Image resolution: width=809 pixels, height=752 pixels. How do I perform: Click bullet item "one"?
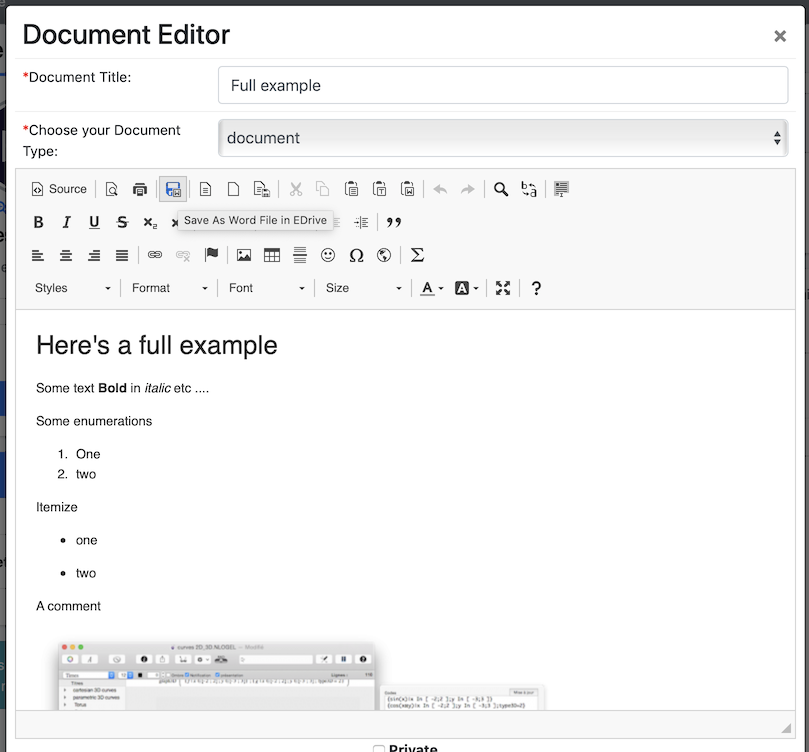point(86,540)
